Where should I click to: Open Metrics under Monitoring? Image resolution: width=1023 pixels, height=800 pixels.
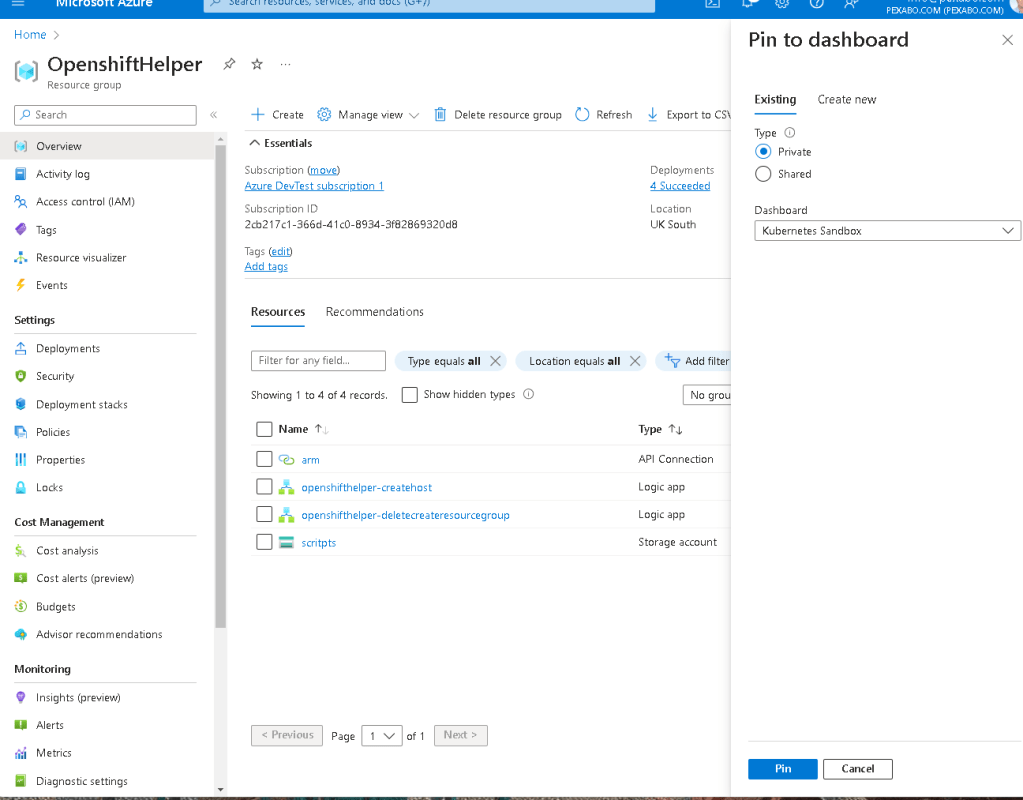click(x=53, y=753)
